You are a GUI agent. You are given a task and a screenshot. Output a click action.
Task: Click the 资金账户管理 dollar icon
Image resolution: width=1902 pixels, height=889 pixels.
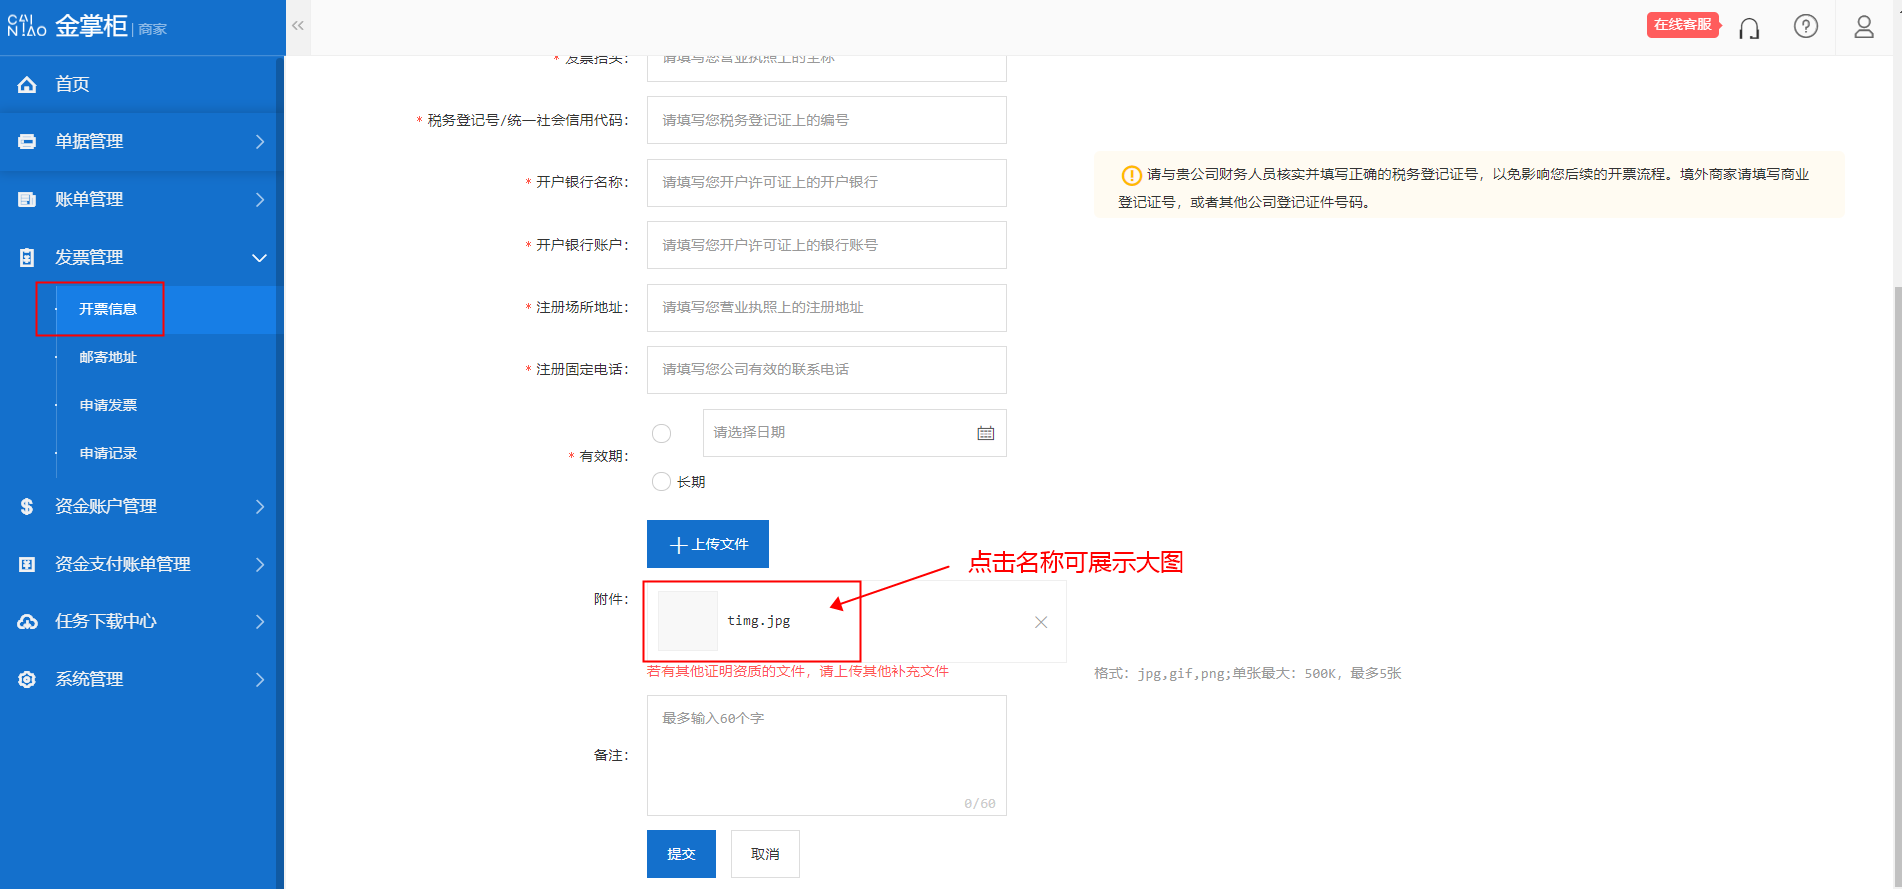click(x=27, y=507)
